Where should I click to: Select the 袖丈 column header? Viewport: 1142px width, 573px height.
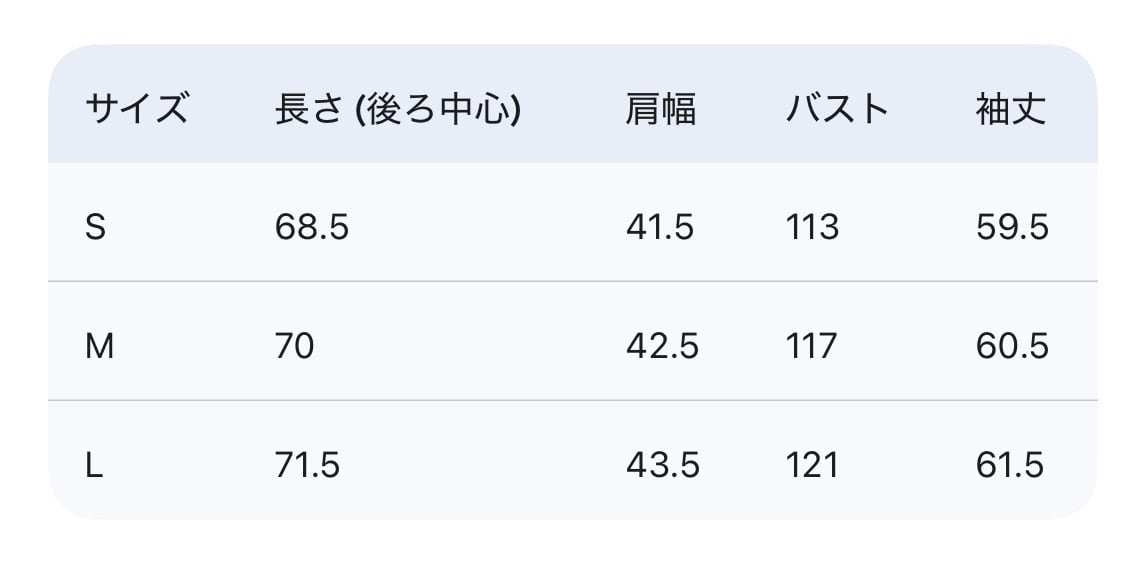(1011, 108)
